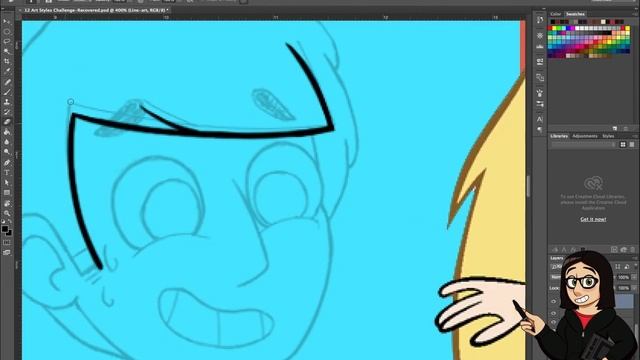Select the Clone Stamp tool
The width and height of the screenshot is (640, 360).
coord(7,102)
